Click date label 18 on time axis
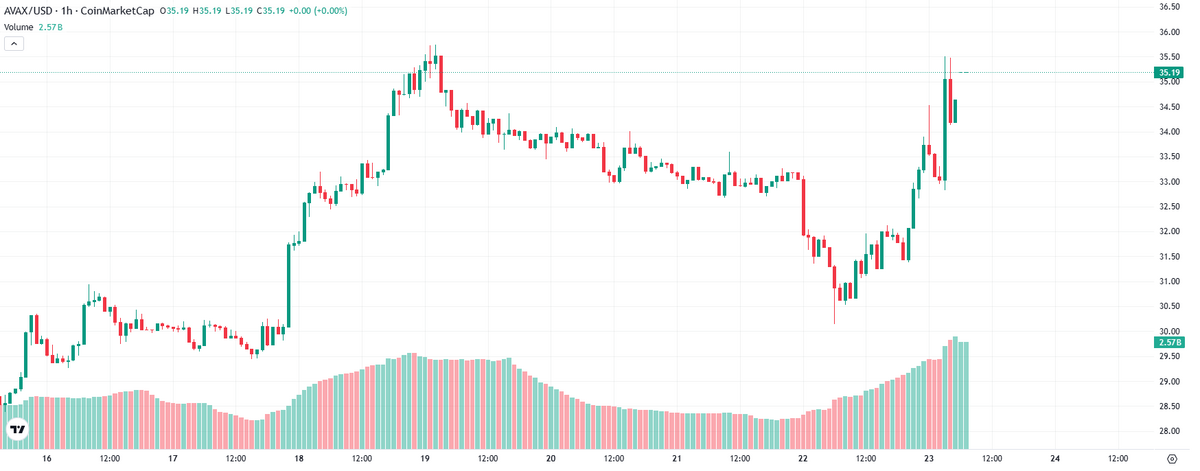Image resolution: width=1200 pixels, height=471 pixels. 299,459
